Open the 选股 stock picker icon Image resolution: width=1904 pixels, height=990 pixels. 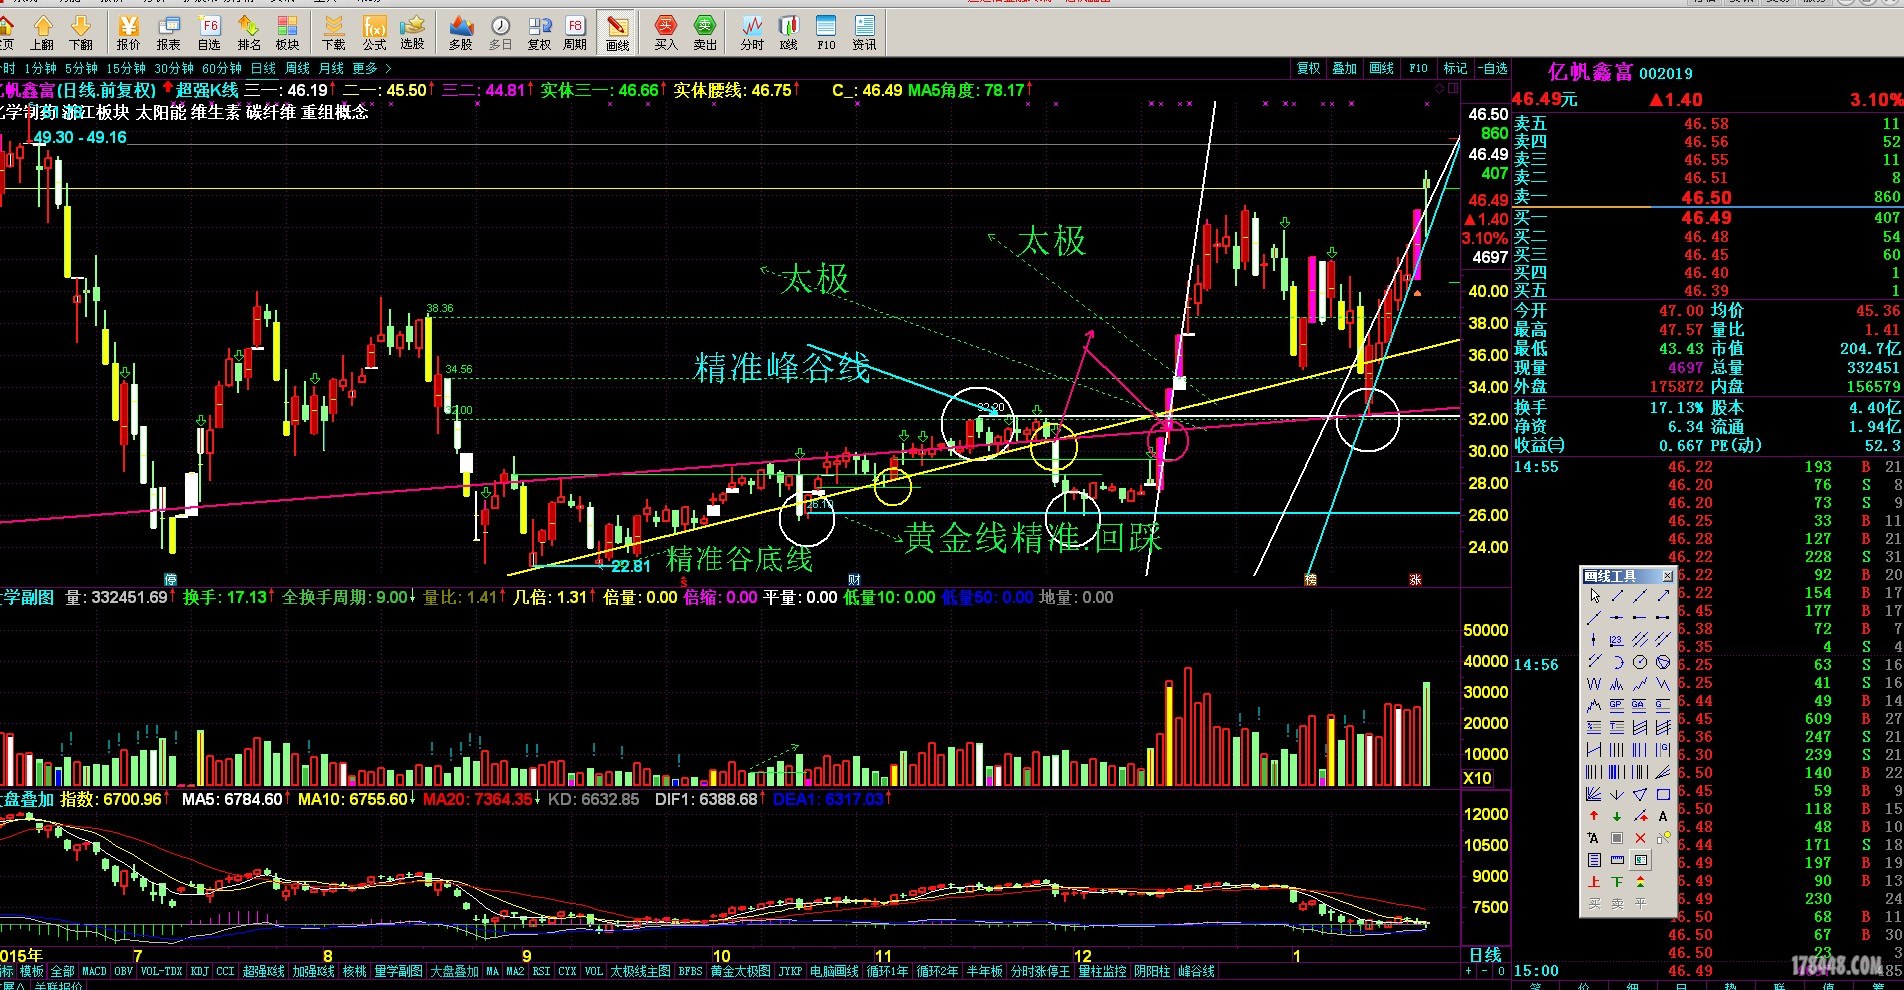[413, 33]
